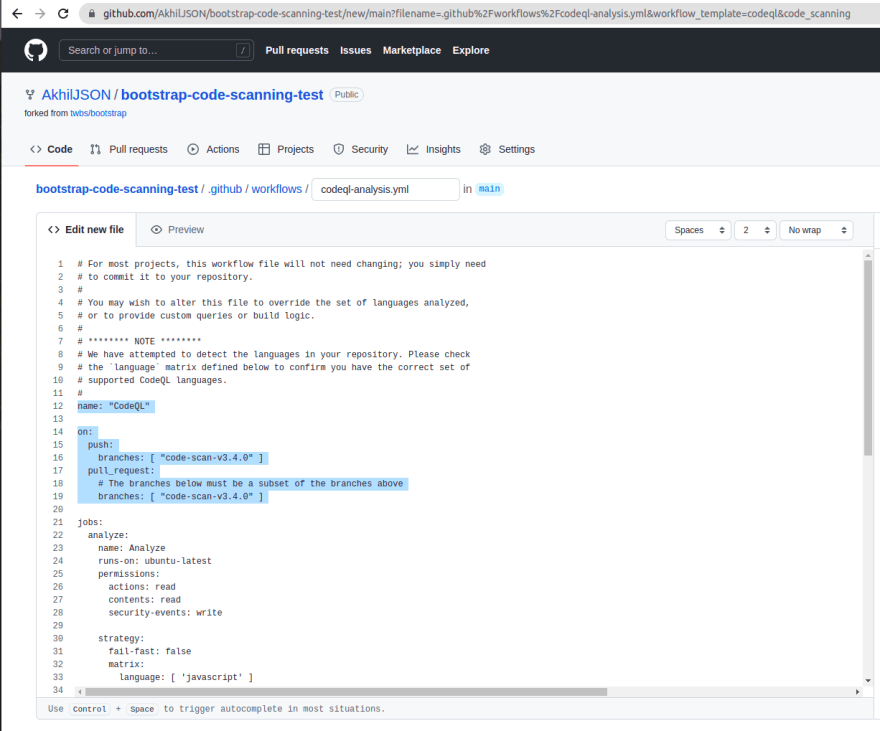Open Explore in top navigation
The height and width of the screenshot is (731, 880).
(471, 50)
